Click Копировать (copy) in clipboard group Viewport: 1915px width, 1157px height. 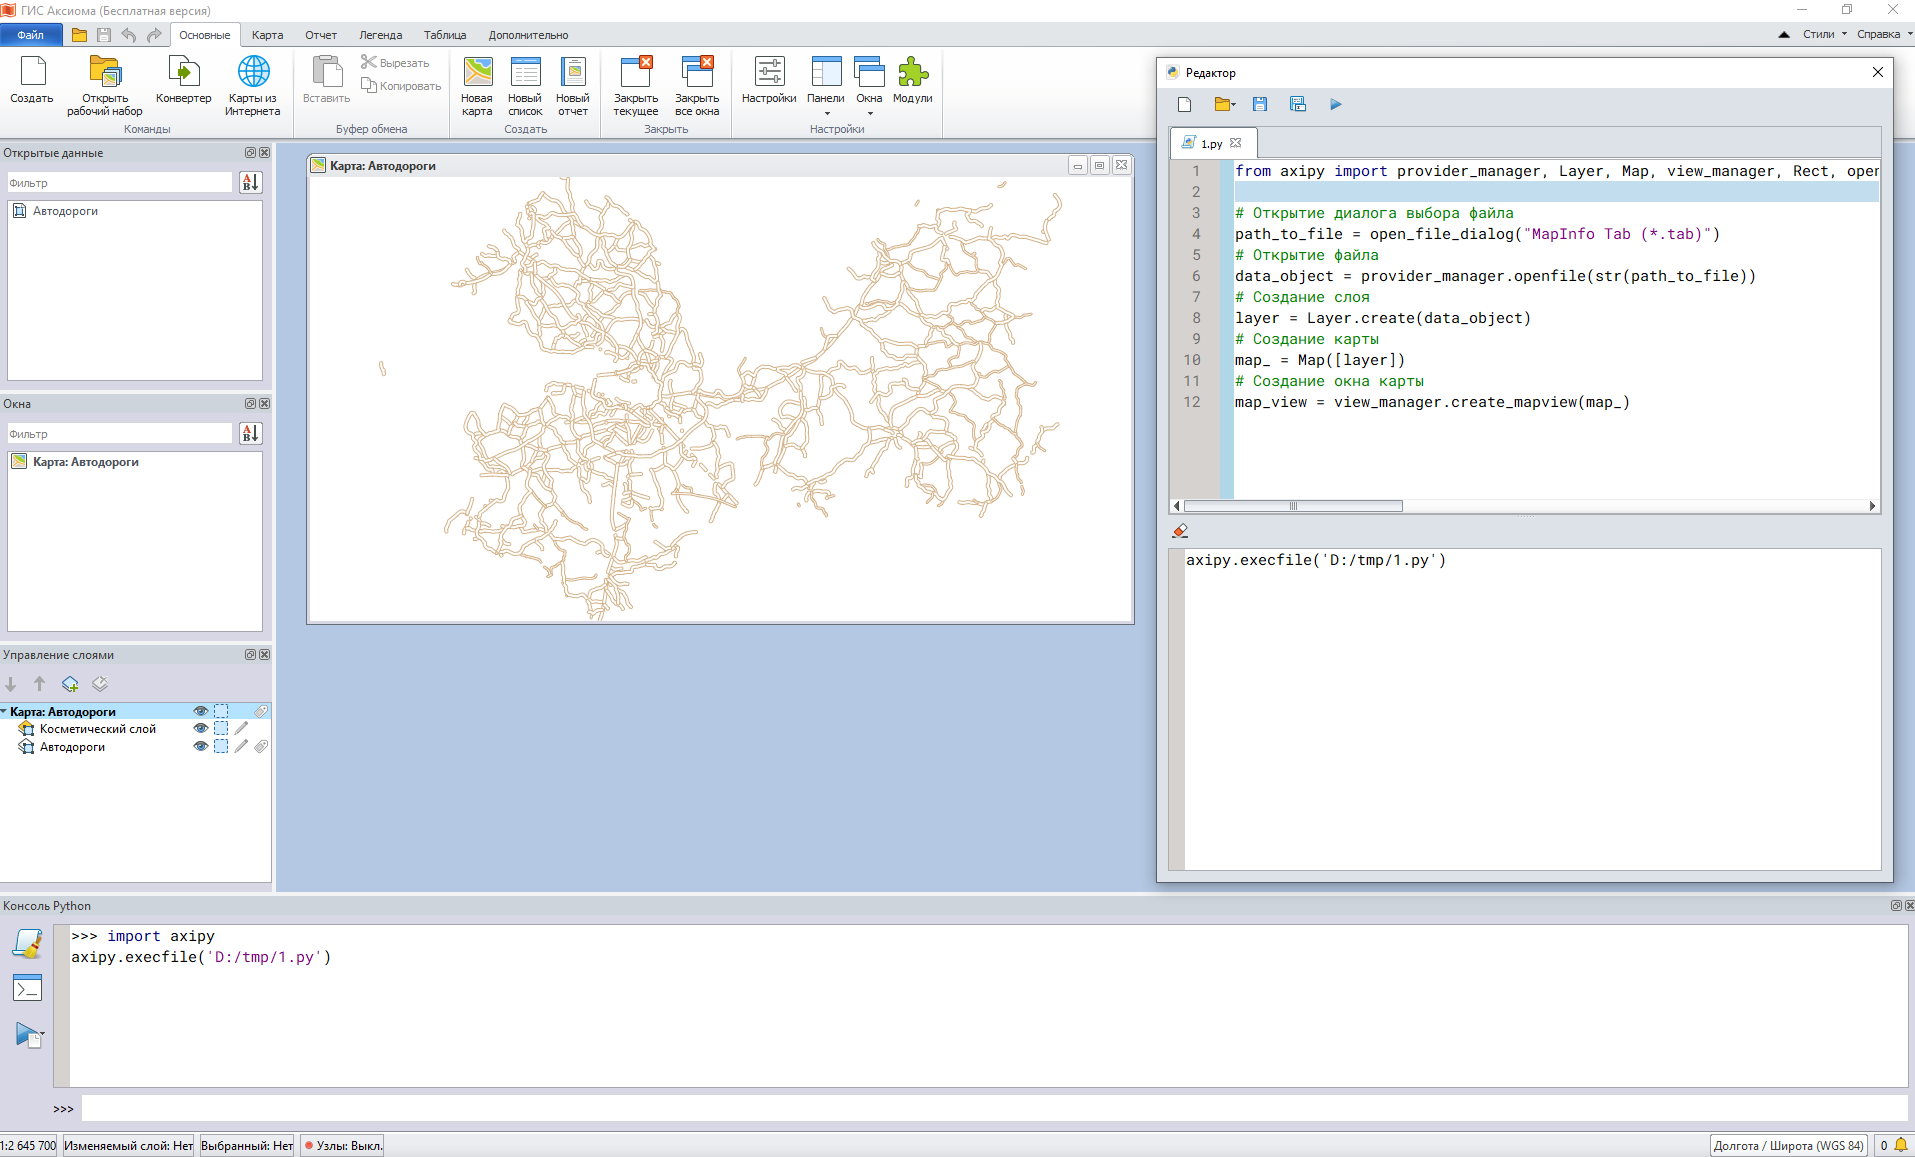401,86
